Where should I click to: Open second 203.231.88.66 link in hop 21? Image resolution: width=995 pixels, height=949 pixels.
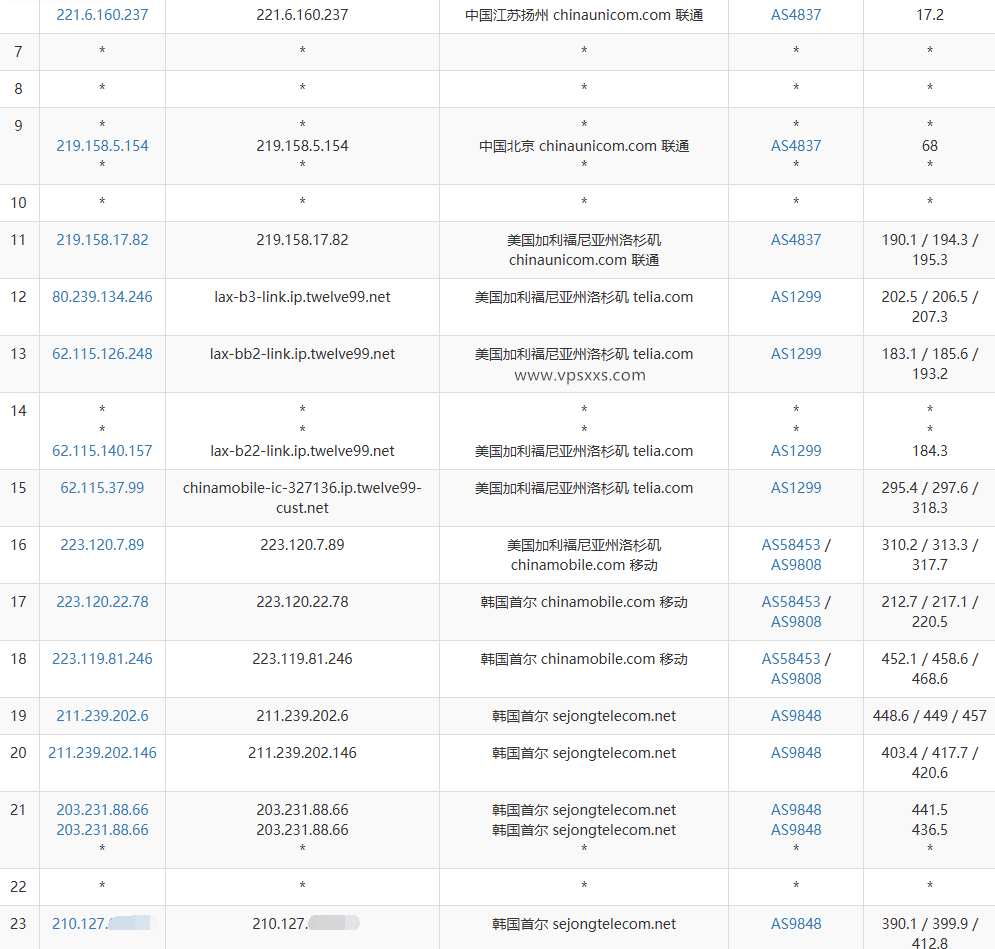(102, 830)
